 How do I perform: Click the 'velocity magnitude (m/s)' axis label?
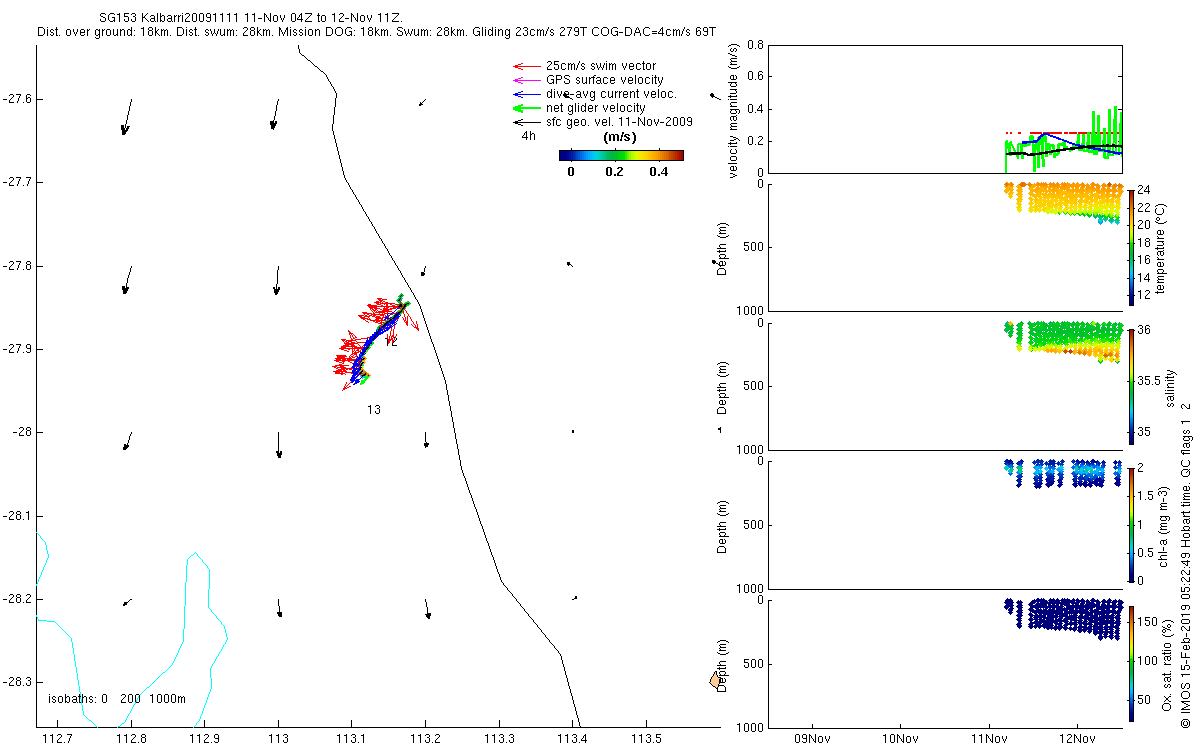733,111
